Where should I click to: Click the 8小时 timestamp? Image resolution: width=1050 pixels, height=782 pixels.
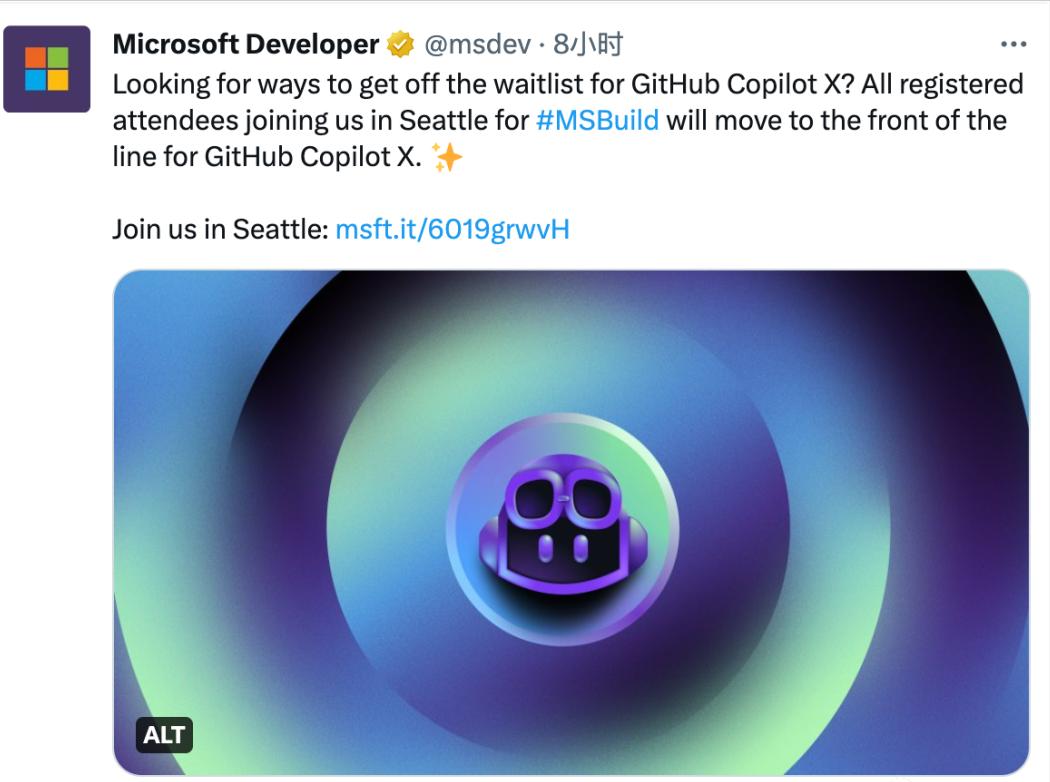(x=588, y=45)
